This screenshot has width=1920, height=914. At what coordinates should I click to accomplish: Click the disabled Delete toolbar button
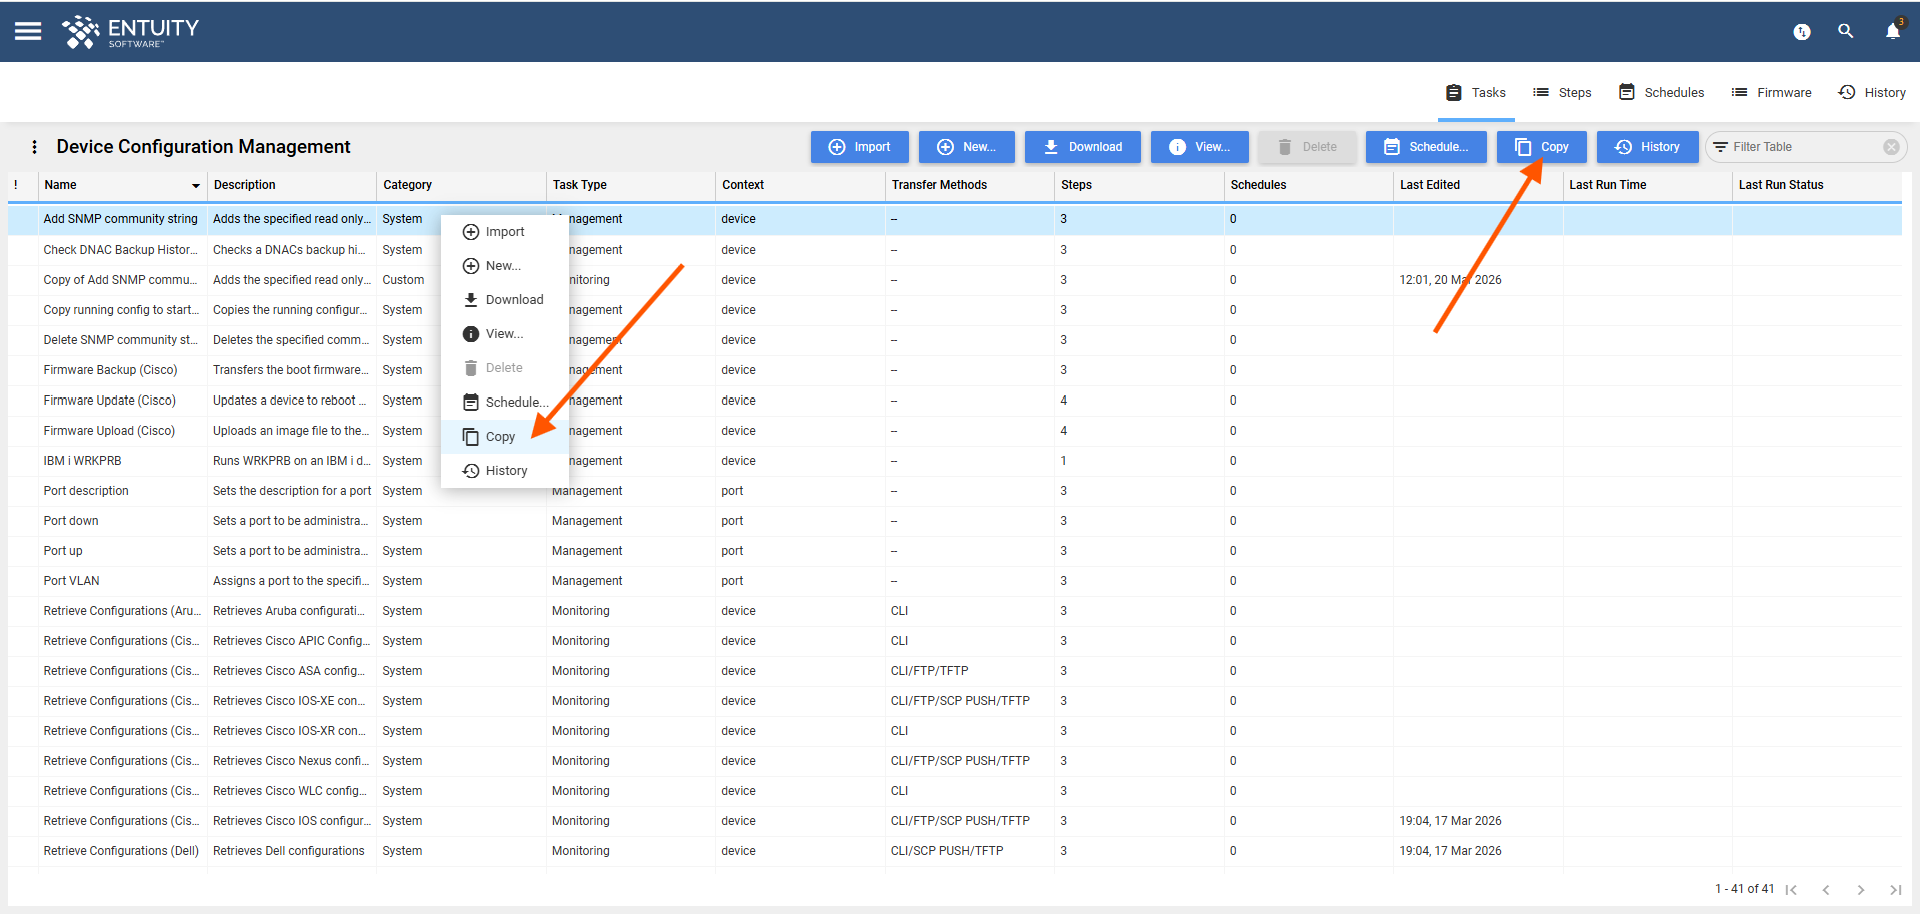(x=1307, y=147)
